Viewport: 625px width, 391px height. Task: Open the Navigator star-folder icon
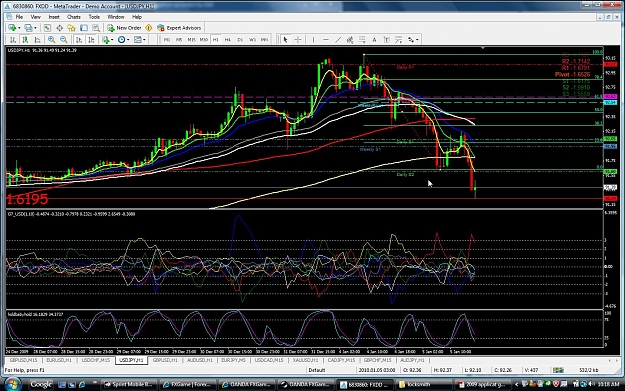click(71, 28)
